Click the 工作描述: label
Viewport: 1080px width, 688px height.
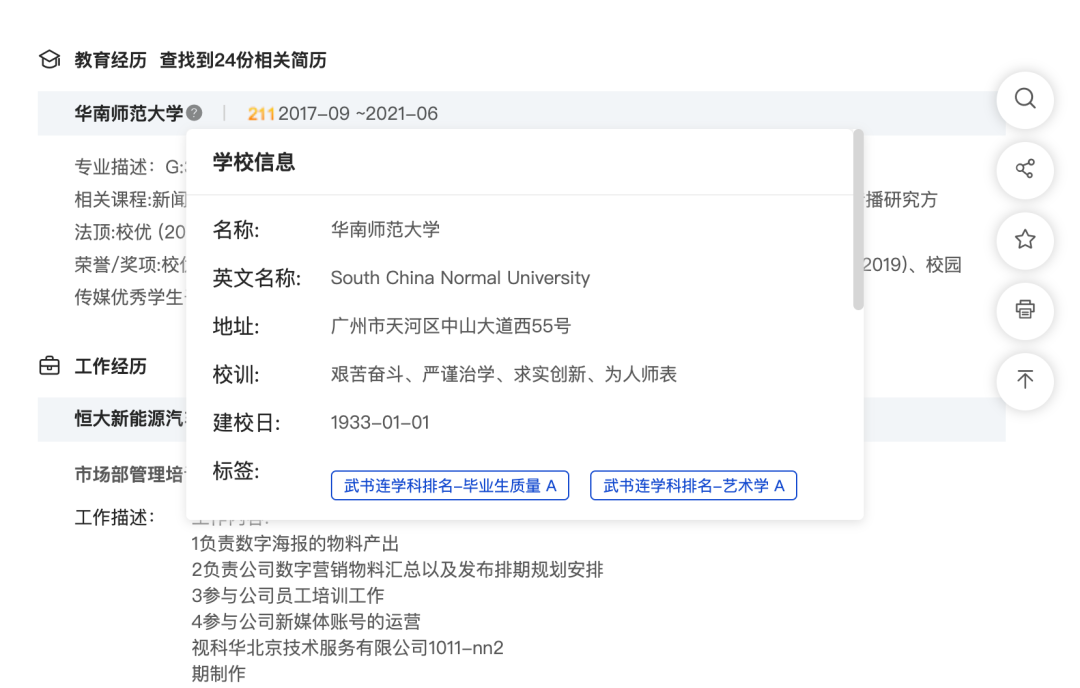[x=114, y=517]
